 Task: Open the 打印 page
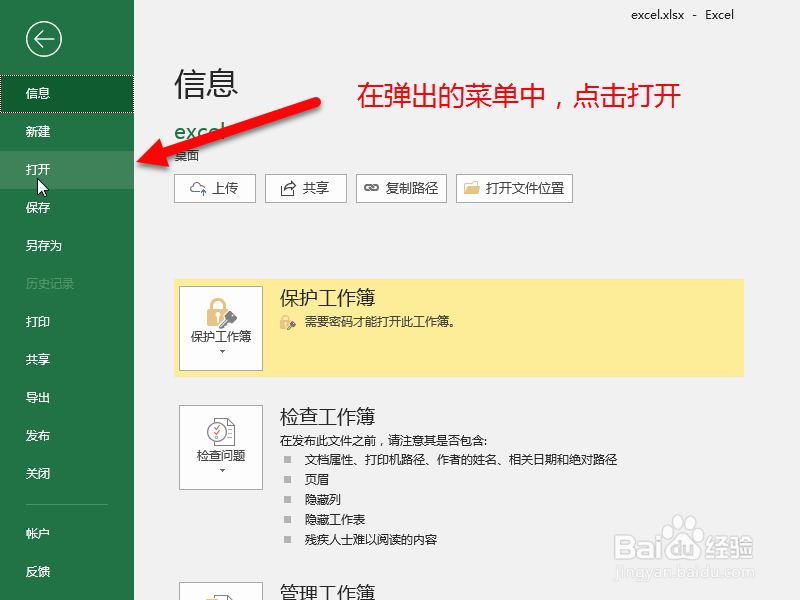pos(67,321)
